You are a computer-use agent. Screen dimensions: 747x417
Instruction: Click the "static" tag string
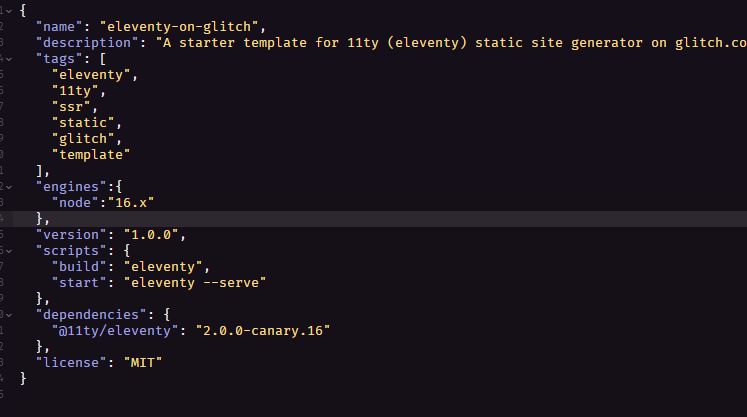coord(83,123)
